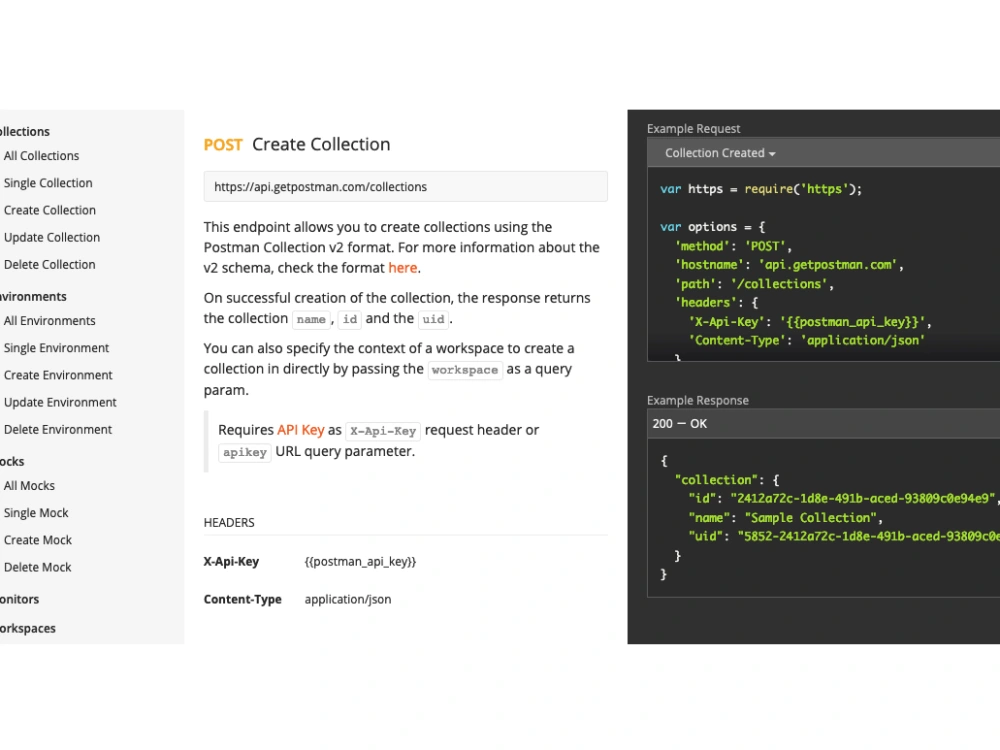1000x750 pixels.
Task: Click the 'hostname' code line
Action: pyautogui.click(x=789, y=265)
